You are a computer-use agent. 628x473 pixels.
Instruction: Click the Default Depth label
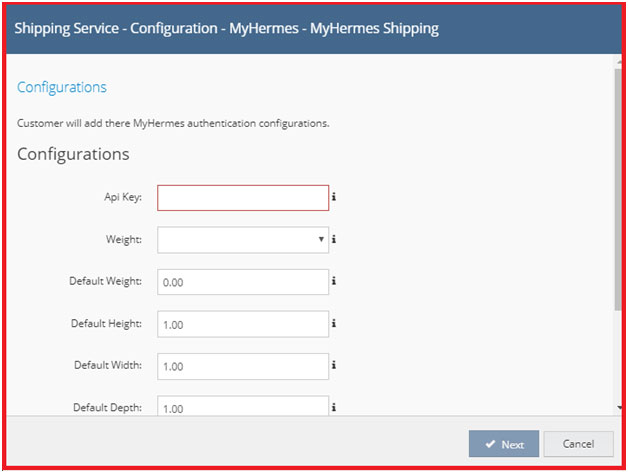click(107, 407)
